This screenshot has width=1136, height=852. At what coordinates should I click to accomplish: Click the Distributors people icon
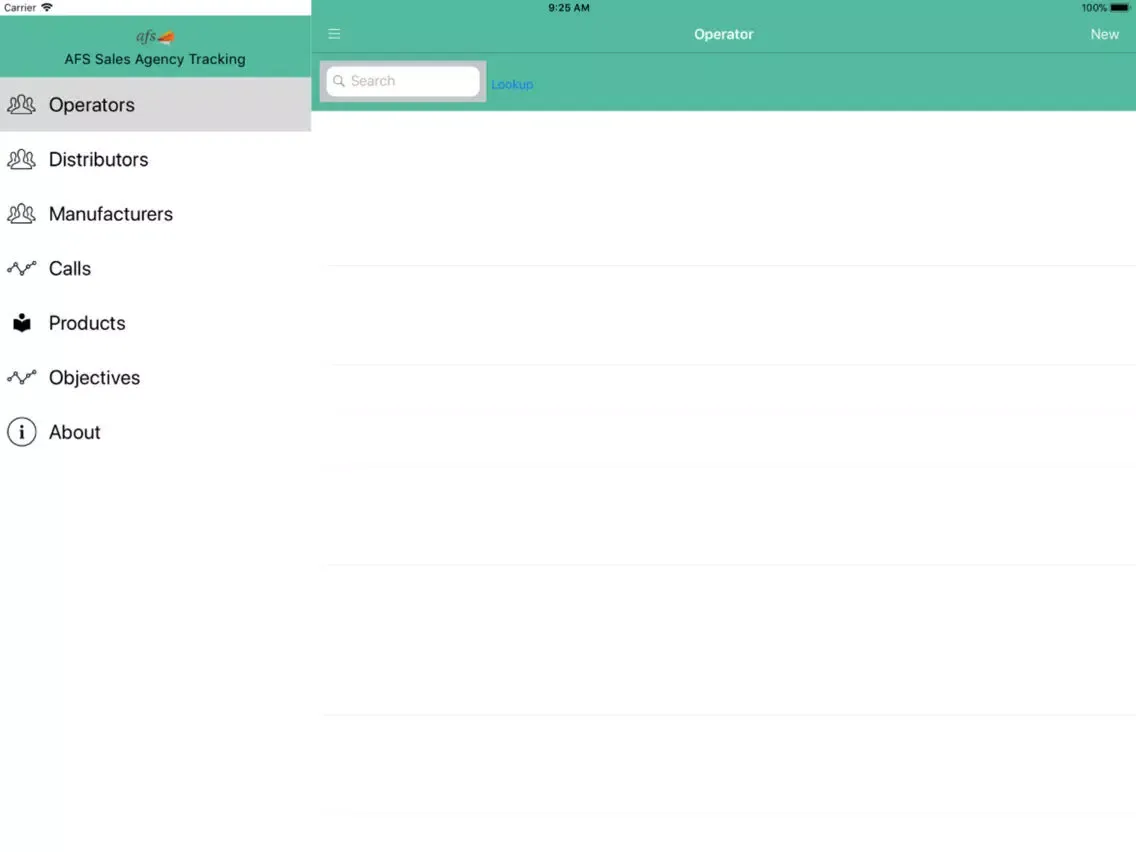(21, 159)
